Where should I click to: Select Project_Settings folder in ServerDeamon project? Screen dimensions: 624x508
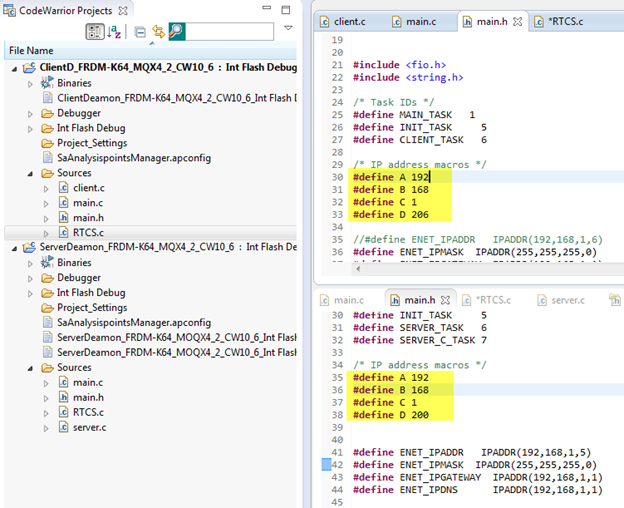(x=92, y=308)
